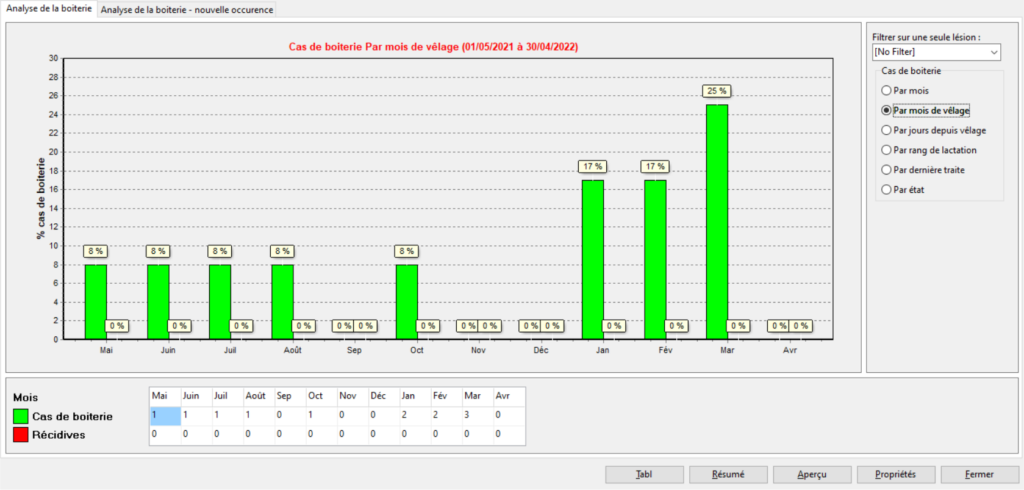Click the green 'Cas de boiterie' legend swatch
Viewport: 1024px width, 490px height.
[21, 415]
